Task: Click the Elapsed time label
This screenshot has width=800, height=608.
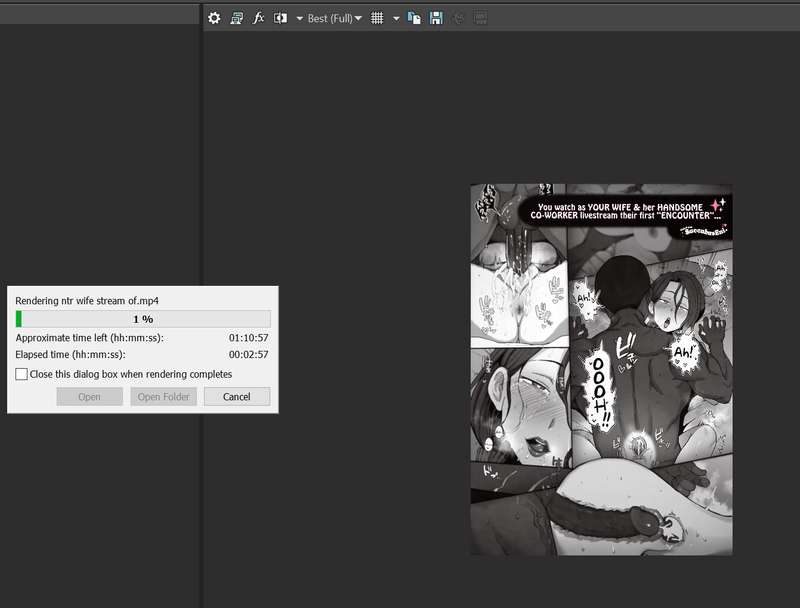Action: [70, 354]
